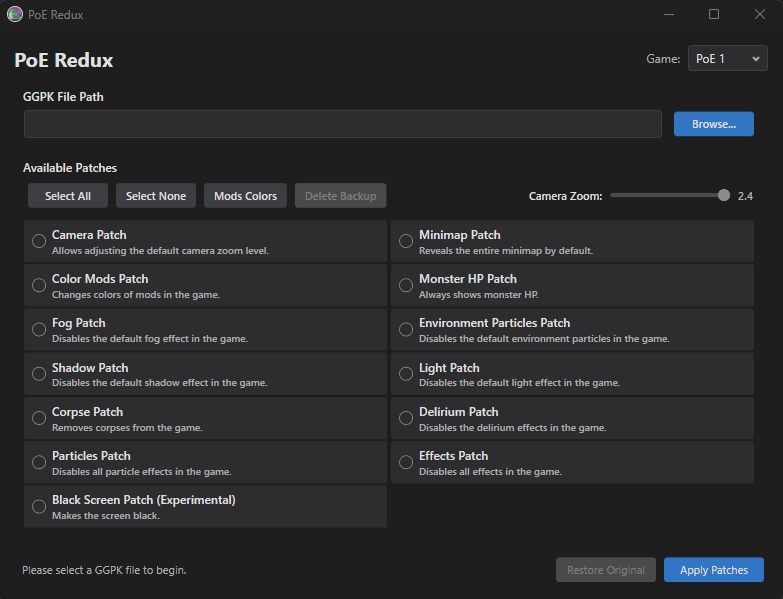The image size is (783, 599).
Task: Click the Available Patches heading
Action: coord(70,168)
